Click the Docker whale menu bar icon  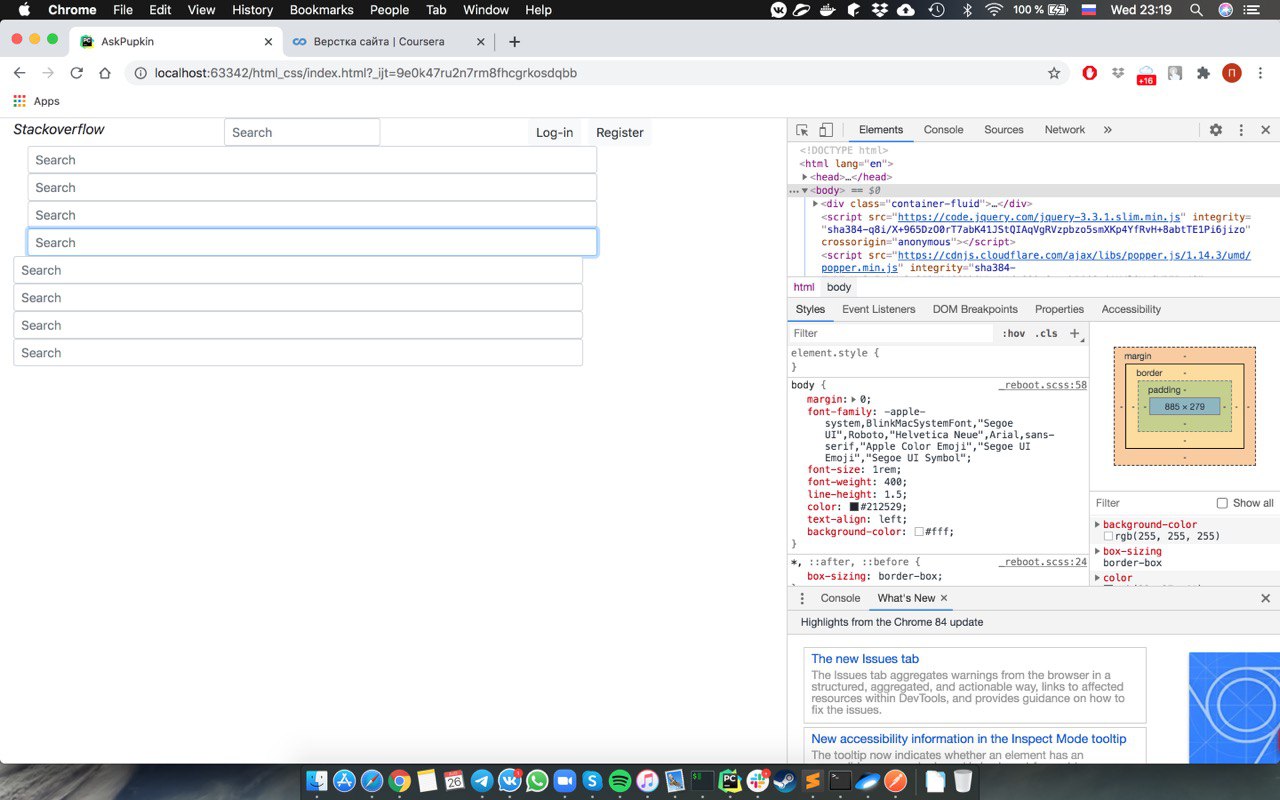pyautogui.click(x=827, y=10)
